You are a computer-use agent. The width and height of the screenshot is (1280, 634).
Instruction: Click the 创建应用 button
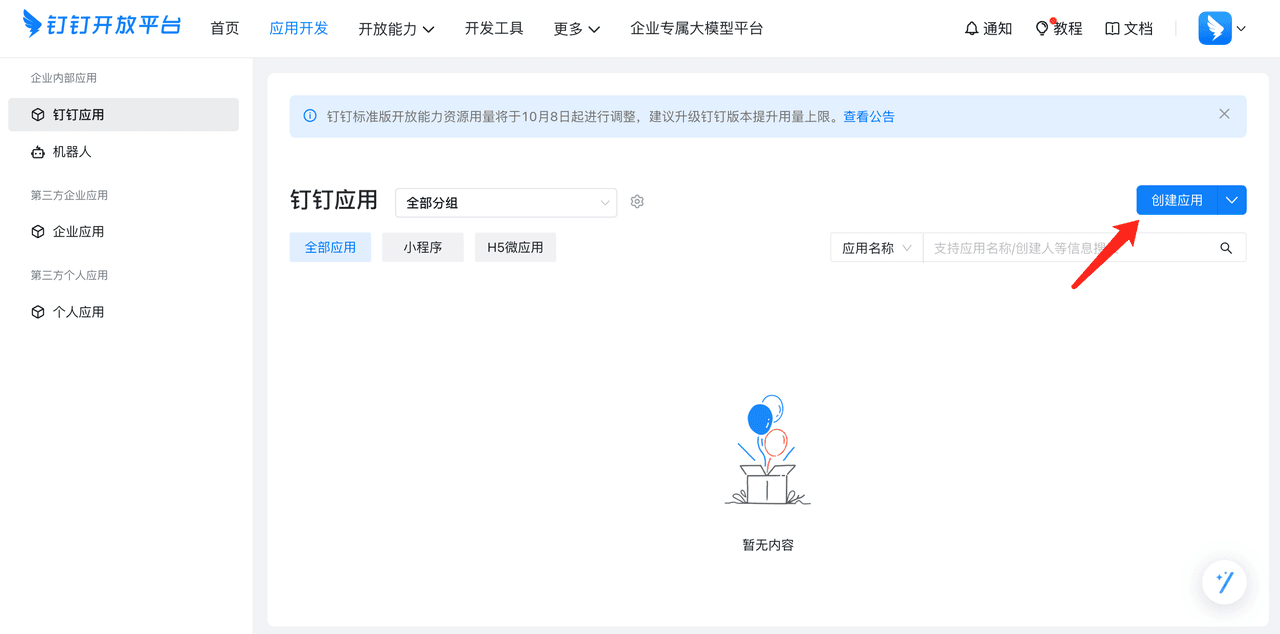pos(1177,200)
